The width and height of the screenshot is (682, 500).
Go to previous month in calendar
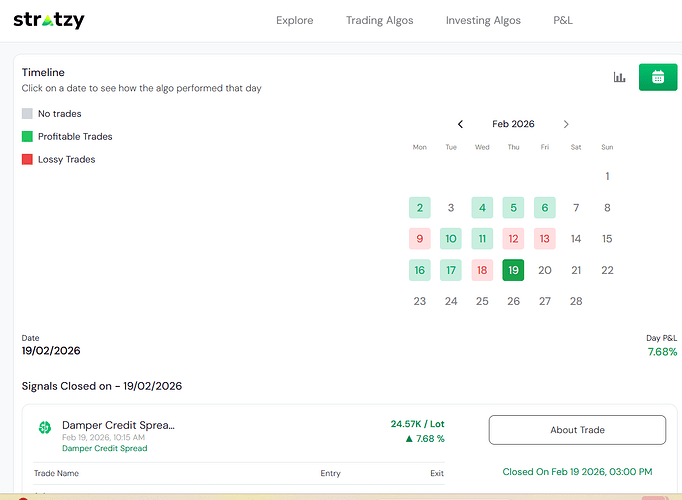(460, 124)
